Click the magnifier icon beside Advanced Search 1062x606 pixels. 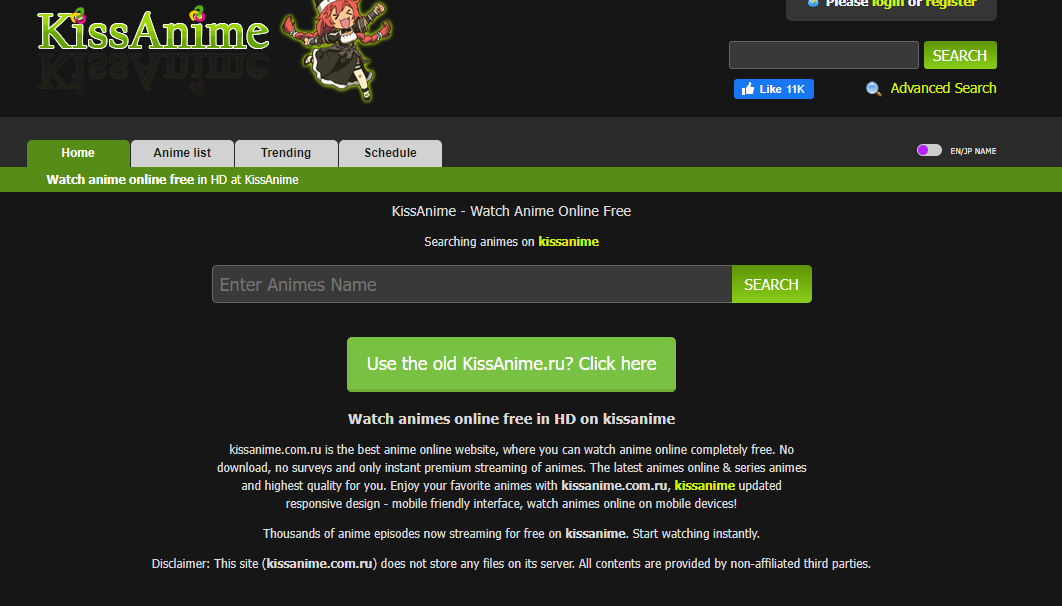point(874,89)
